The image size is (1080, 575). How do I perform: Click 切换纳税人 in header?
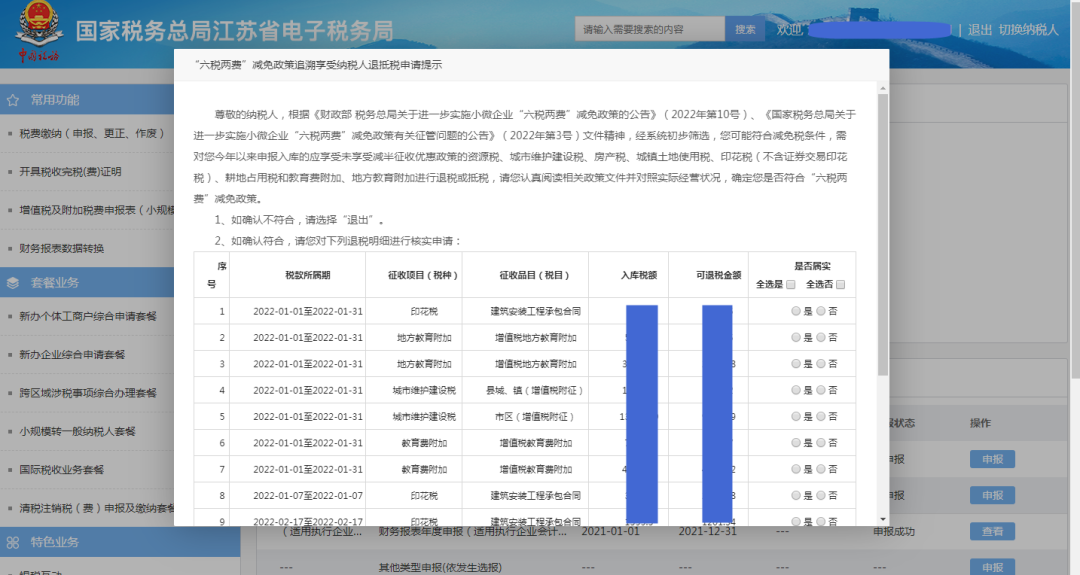[1028, 30]
